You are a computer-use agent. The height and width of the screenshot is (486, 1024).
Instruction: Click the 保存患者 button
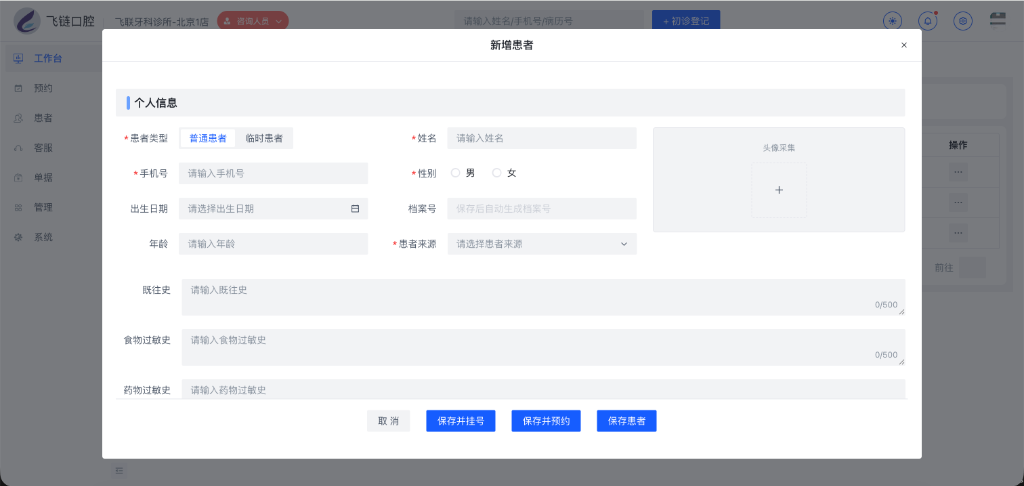(627, 421)
